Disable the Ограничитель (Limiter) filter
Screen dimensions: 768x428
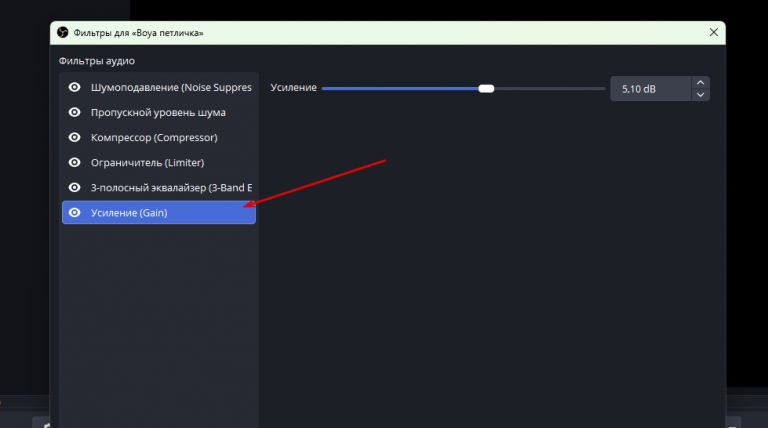coord(74,162)
